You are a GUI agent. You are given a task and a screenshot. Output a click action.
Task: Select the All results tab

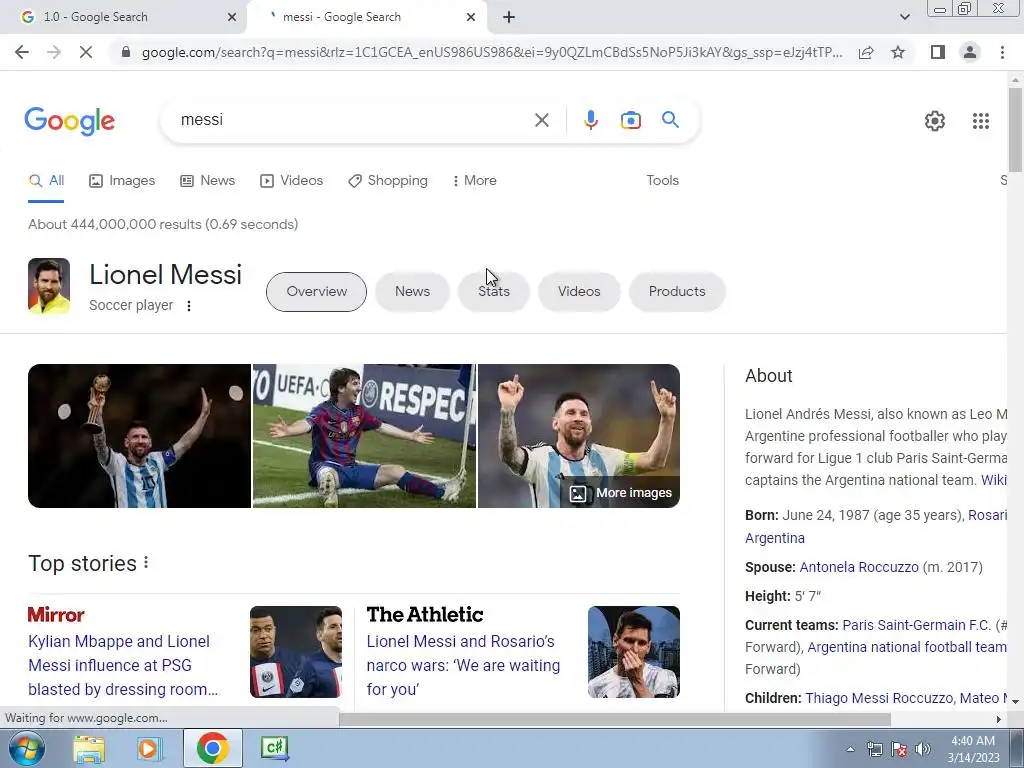pyautogui.click(x=46, y=180)
